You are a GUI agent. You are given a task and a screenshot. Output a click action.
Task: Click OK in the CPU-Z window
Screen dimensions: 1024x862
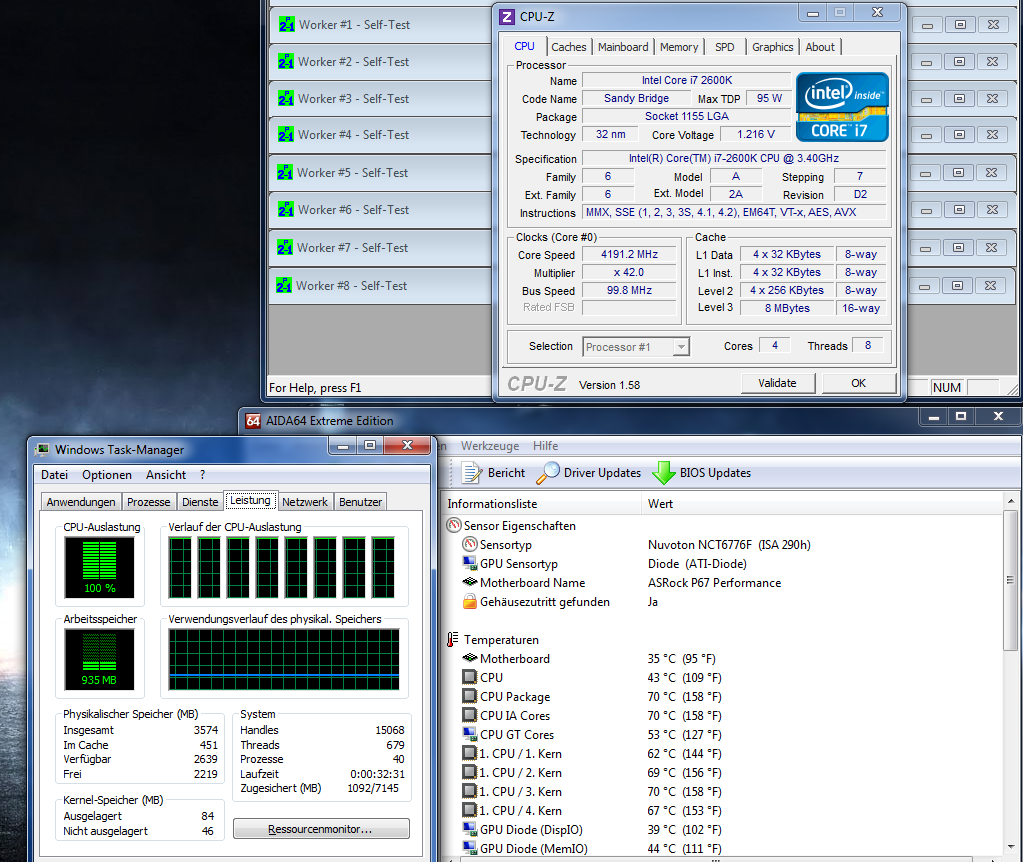[859, 383]
